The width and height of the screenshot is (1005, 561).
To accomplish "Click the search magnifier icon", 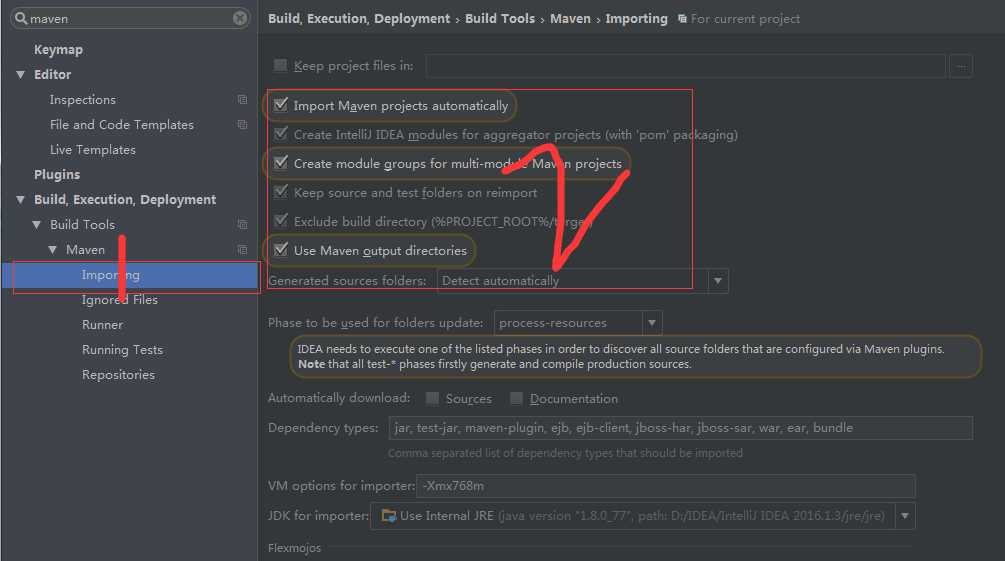I will pyautogui.click(x=21, y=18).
